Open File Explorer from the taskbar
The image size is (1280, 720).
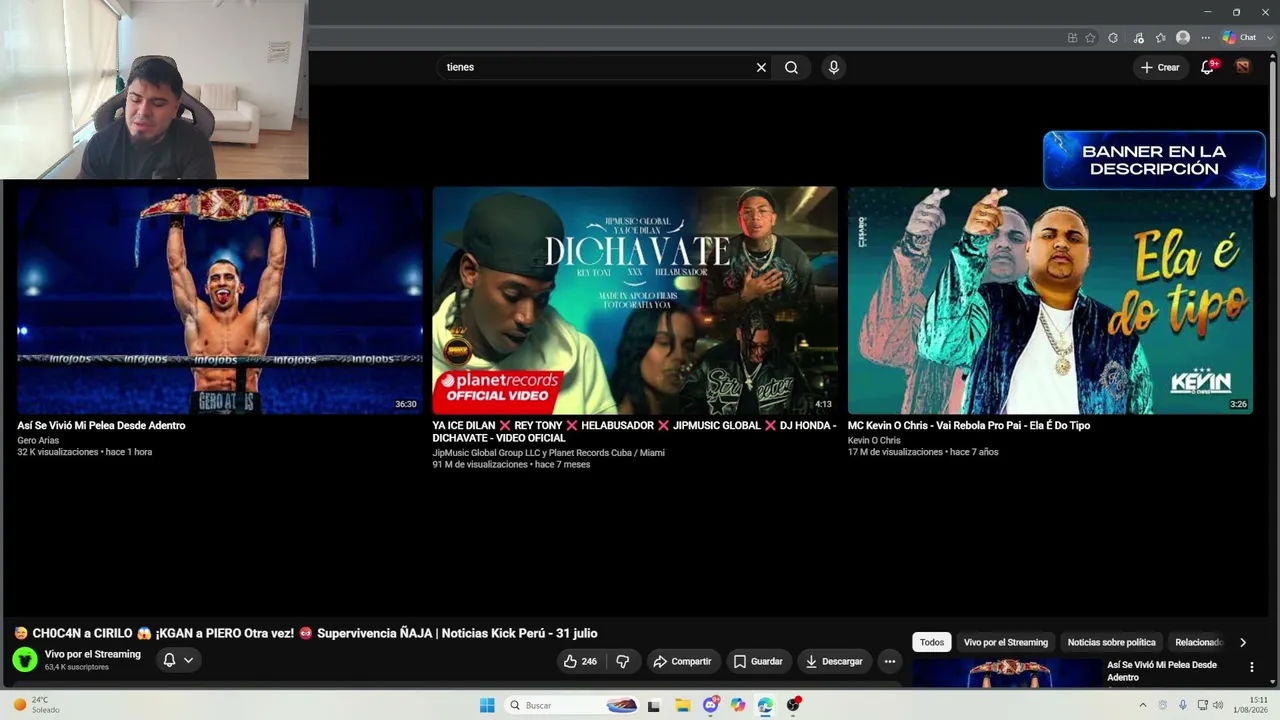pyautogui.click(x=682, y=705)
